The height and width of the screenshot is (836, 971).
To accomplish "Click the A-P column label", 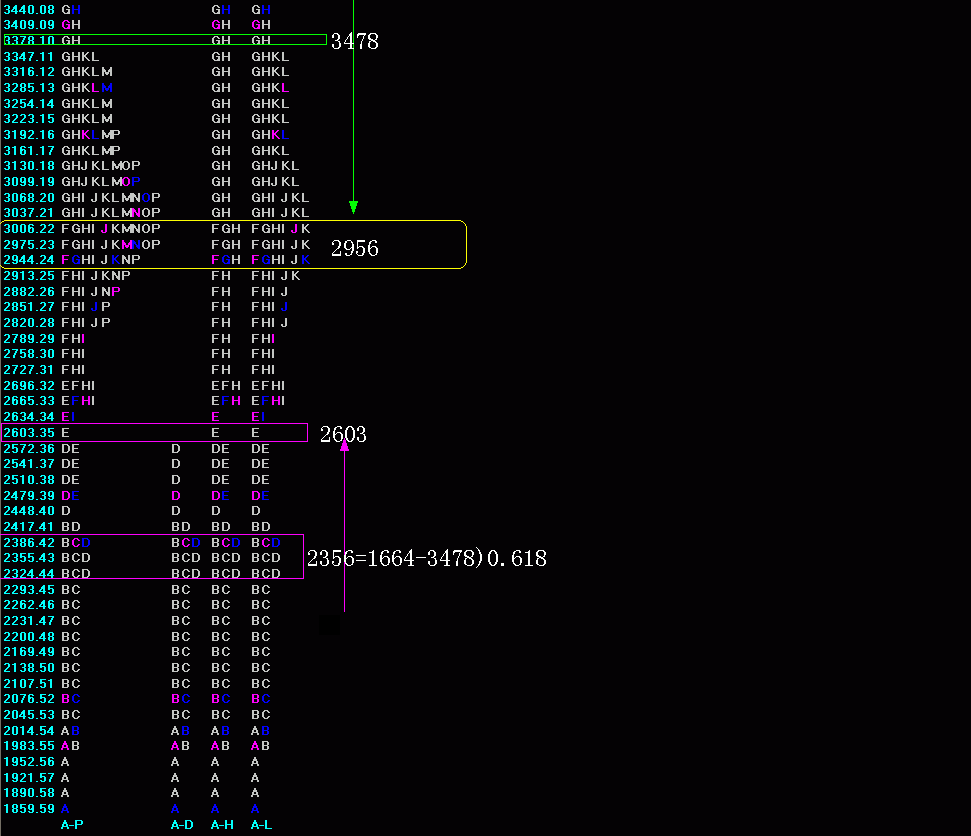I will [x=72, y=825].
